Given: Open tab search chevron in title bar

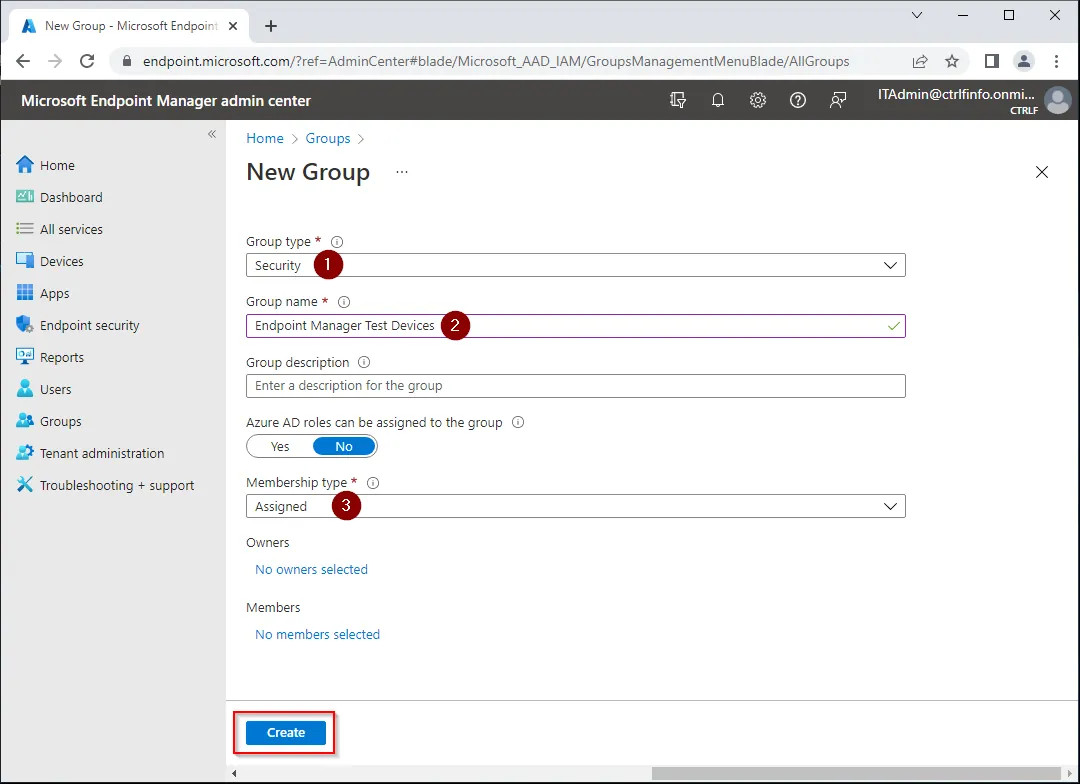Looking at the screenshot, I should [x=917, y=15].
